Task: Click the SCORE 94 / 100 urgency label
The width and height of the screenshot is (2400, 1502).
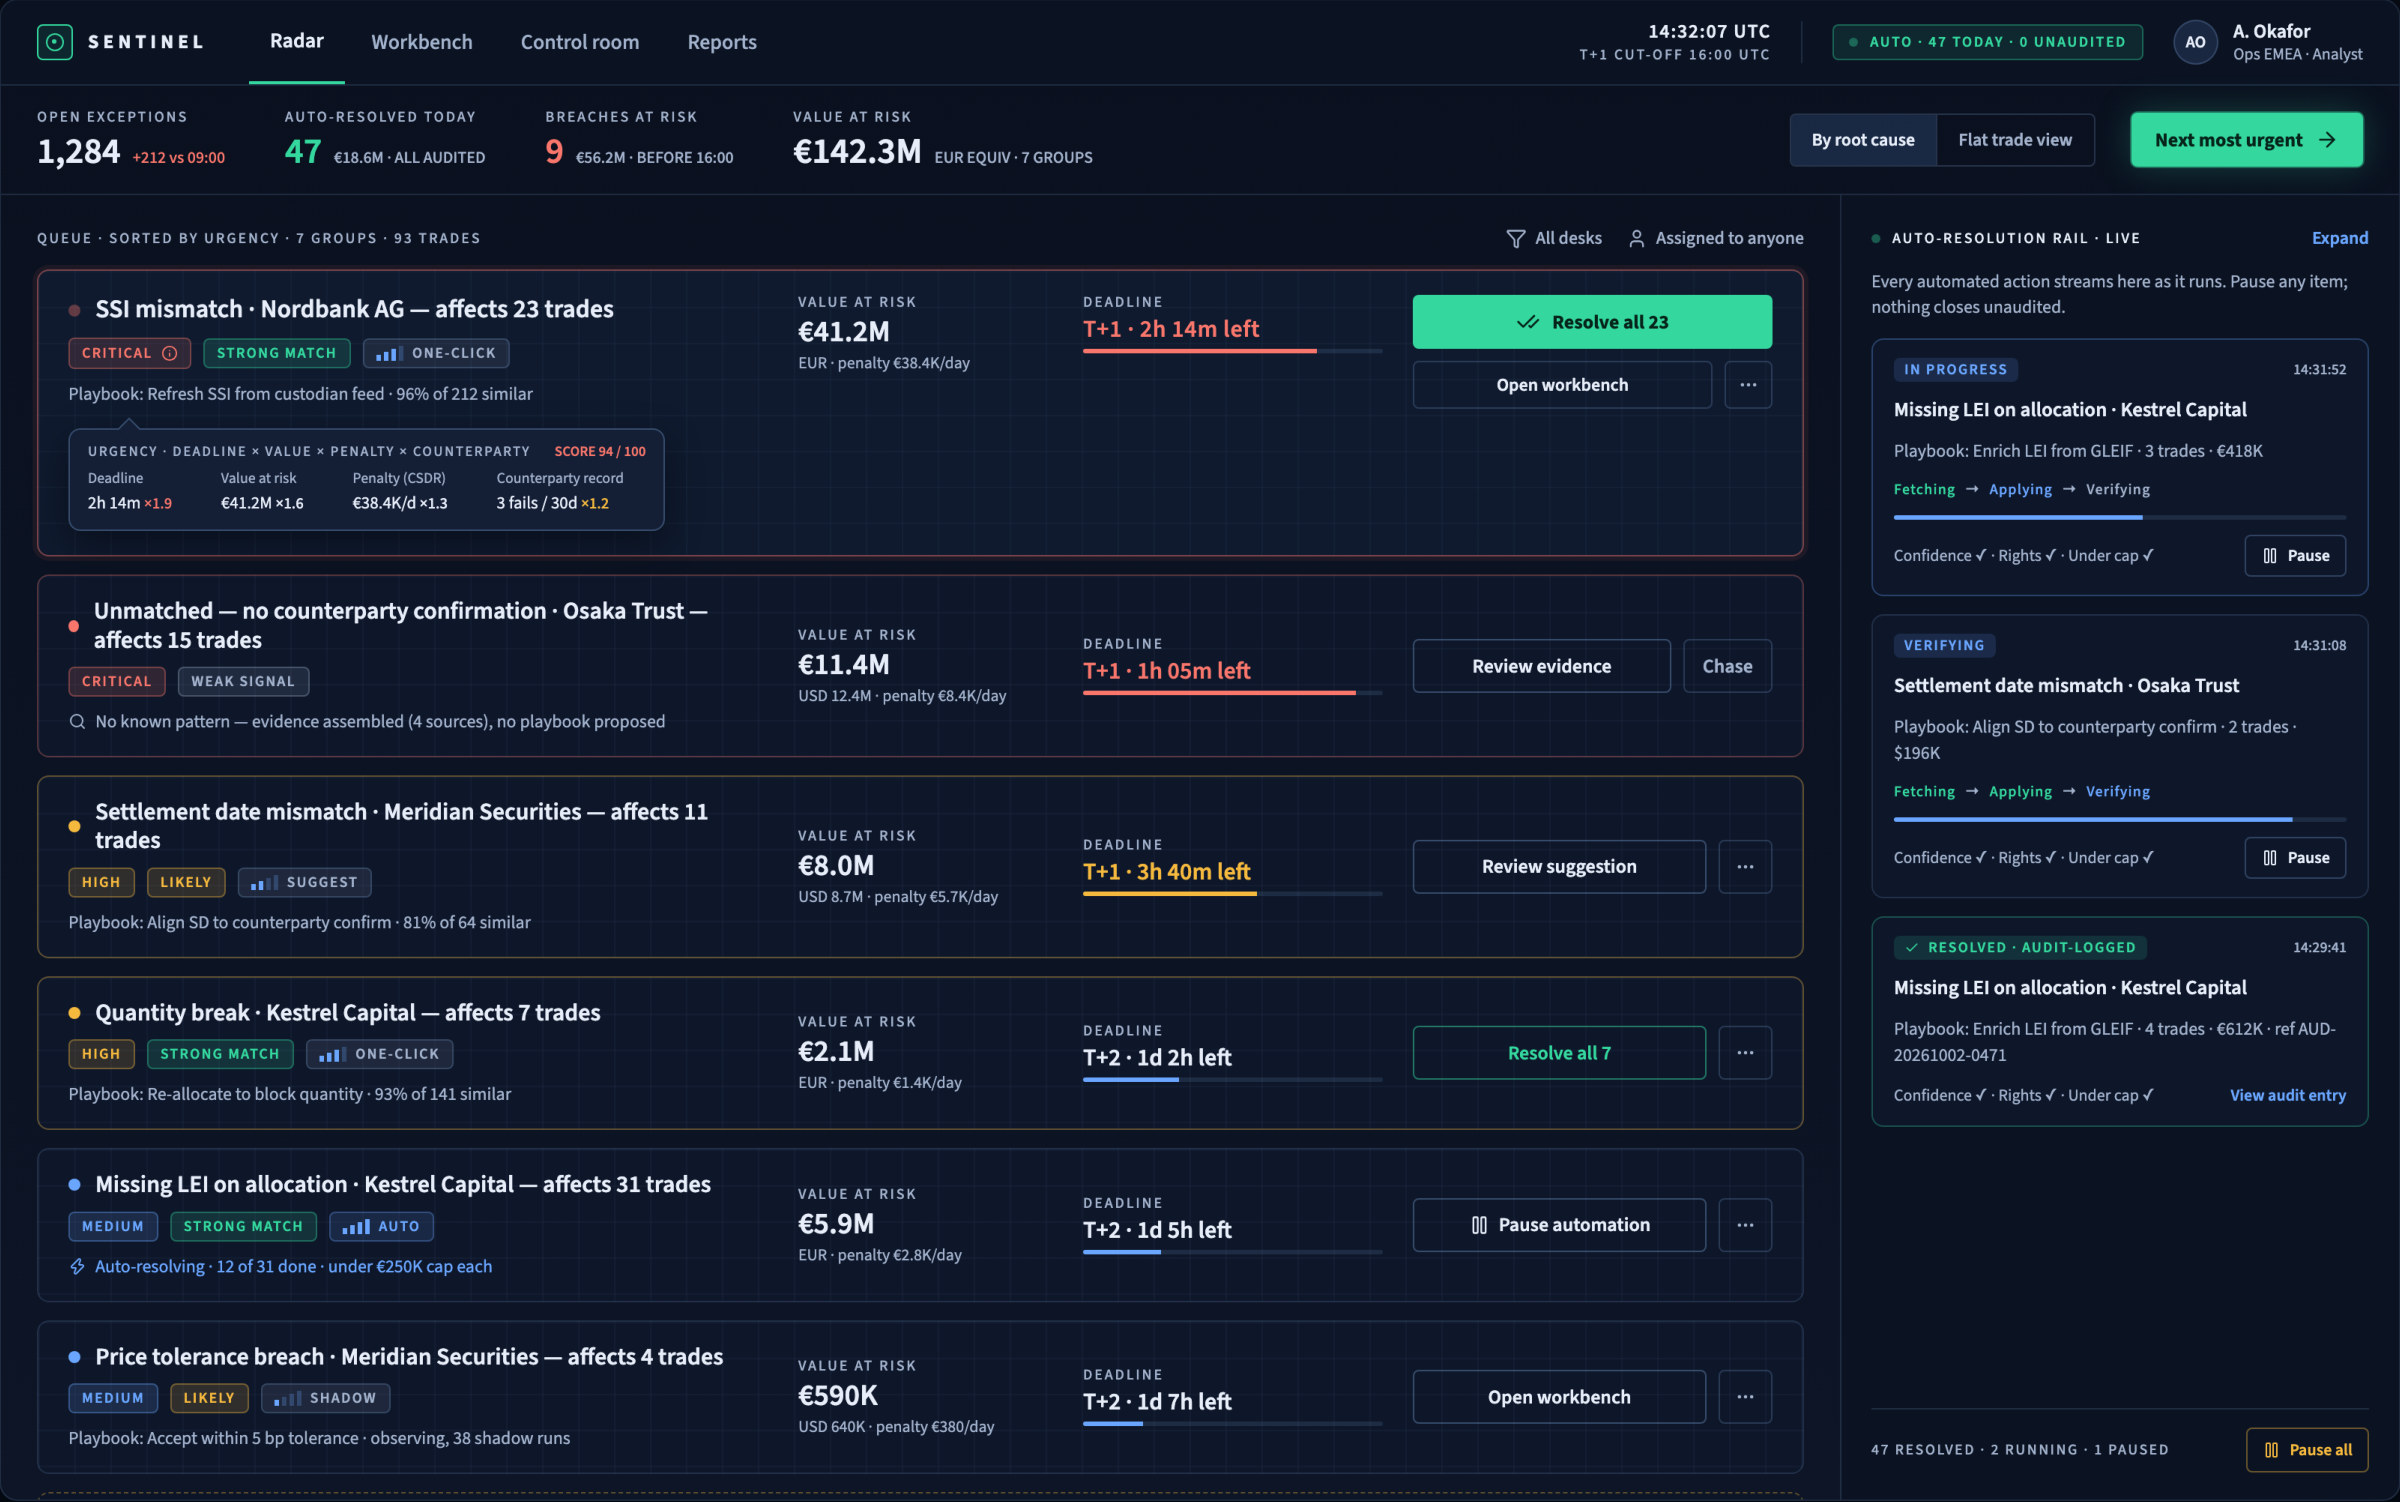Action: (x=600, y=452)
